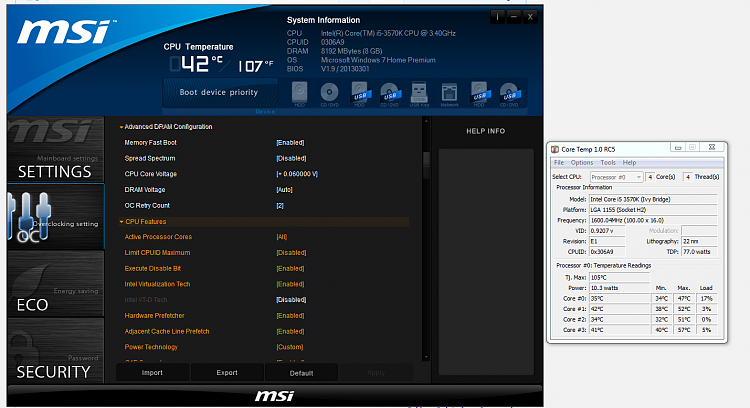
Task: Select the plain CD/DVD boot device icon
Action: 329,93
